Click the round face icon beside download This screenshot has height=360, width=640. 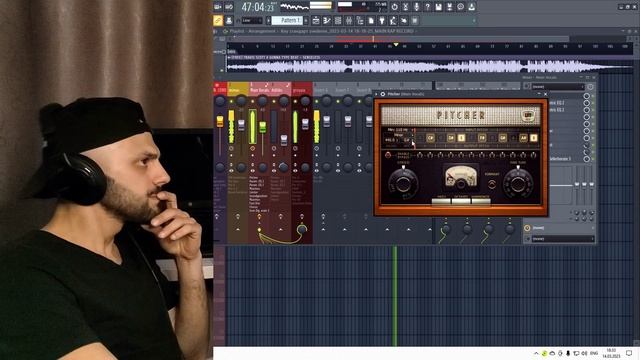pos(460,7)
